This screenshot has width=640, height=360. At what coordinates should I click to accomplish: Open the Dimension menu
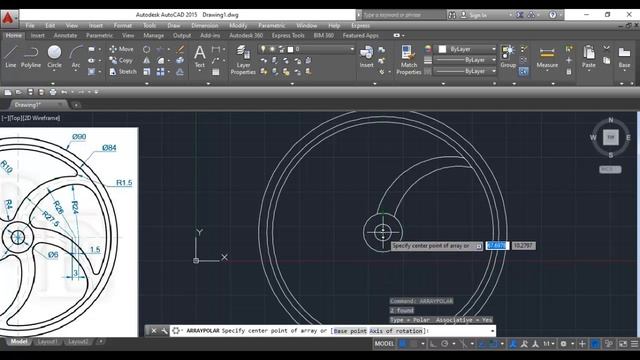pos(205,25)
